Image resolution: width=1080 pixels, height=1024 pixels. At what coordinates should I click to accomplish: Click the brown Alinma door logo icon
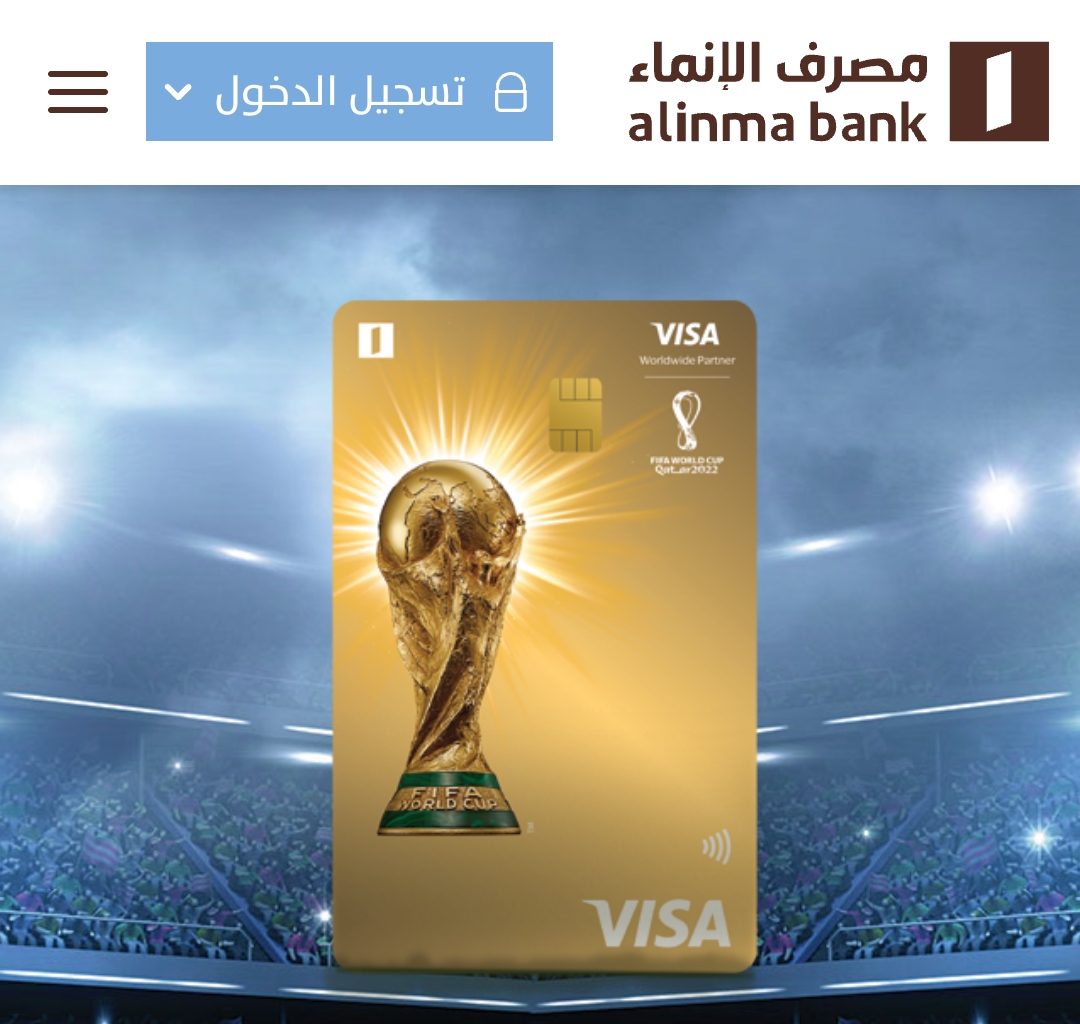tap(999, 92)
